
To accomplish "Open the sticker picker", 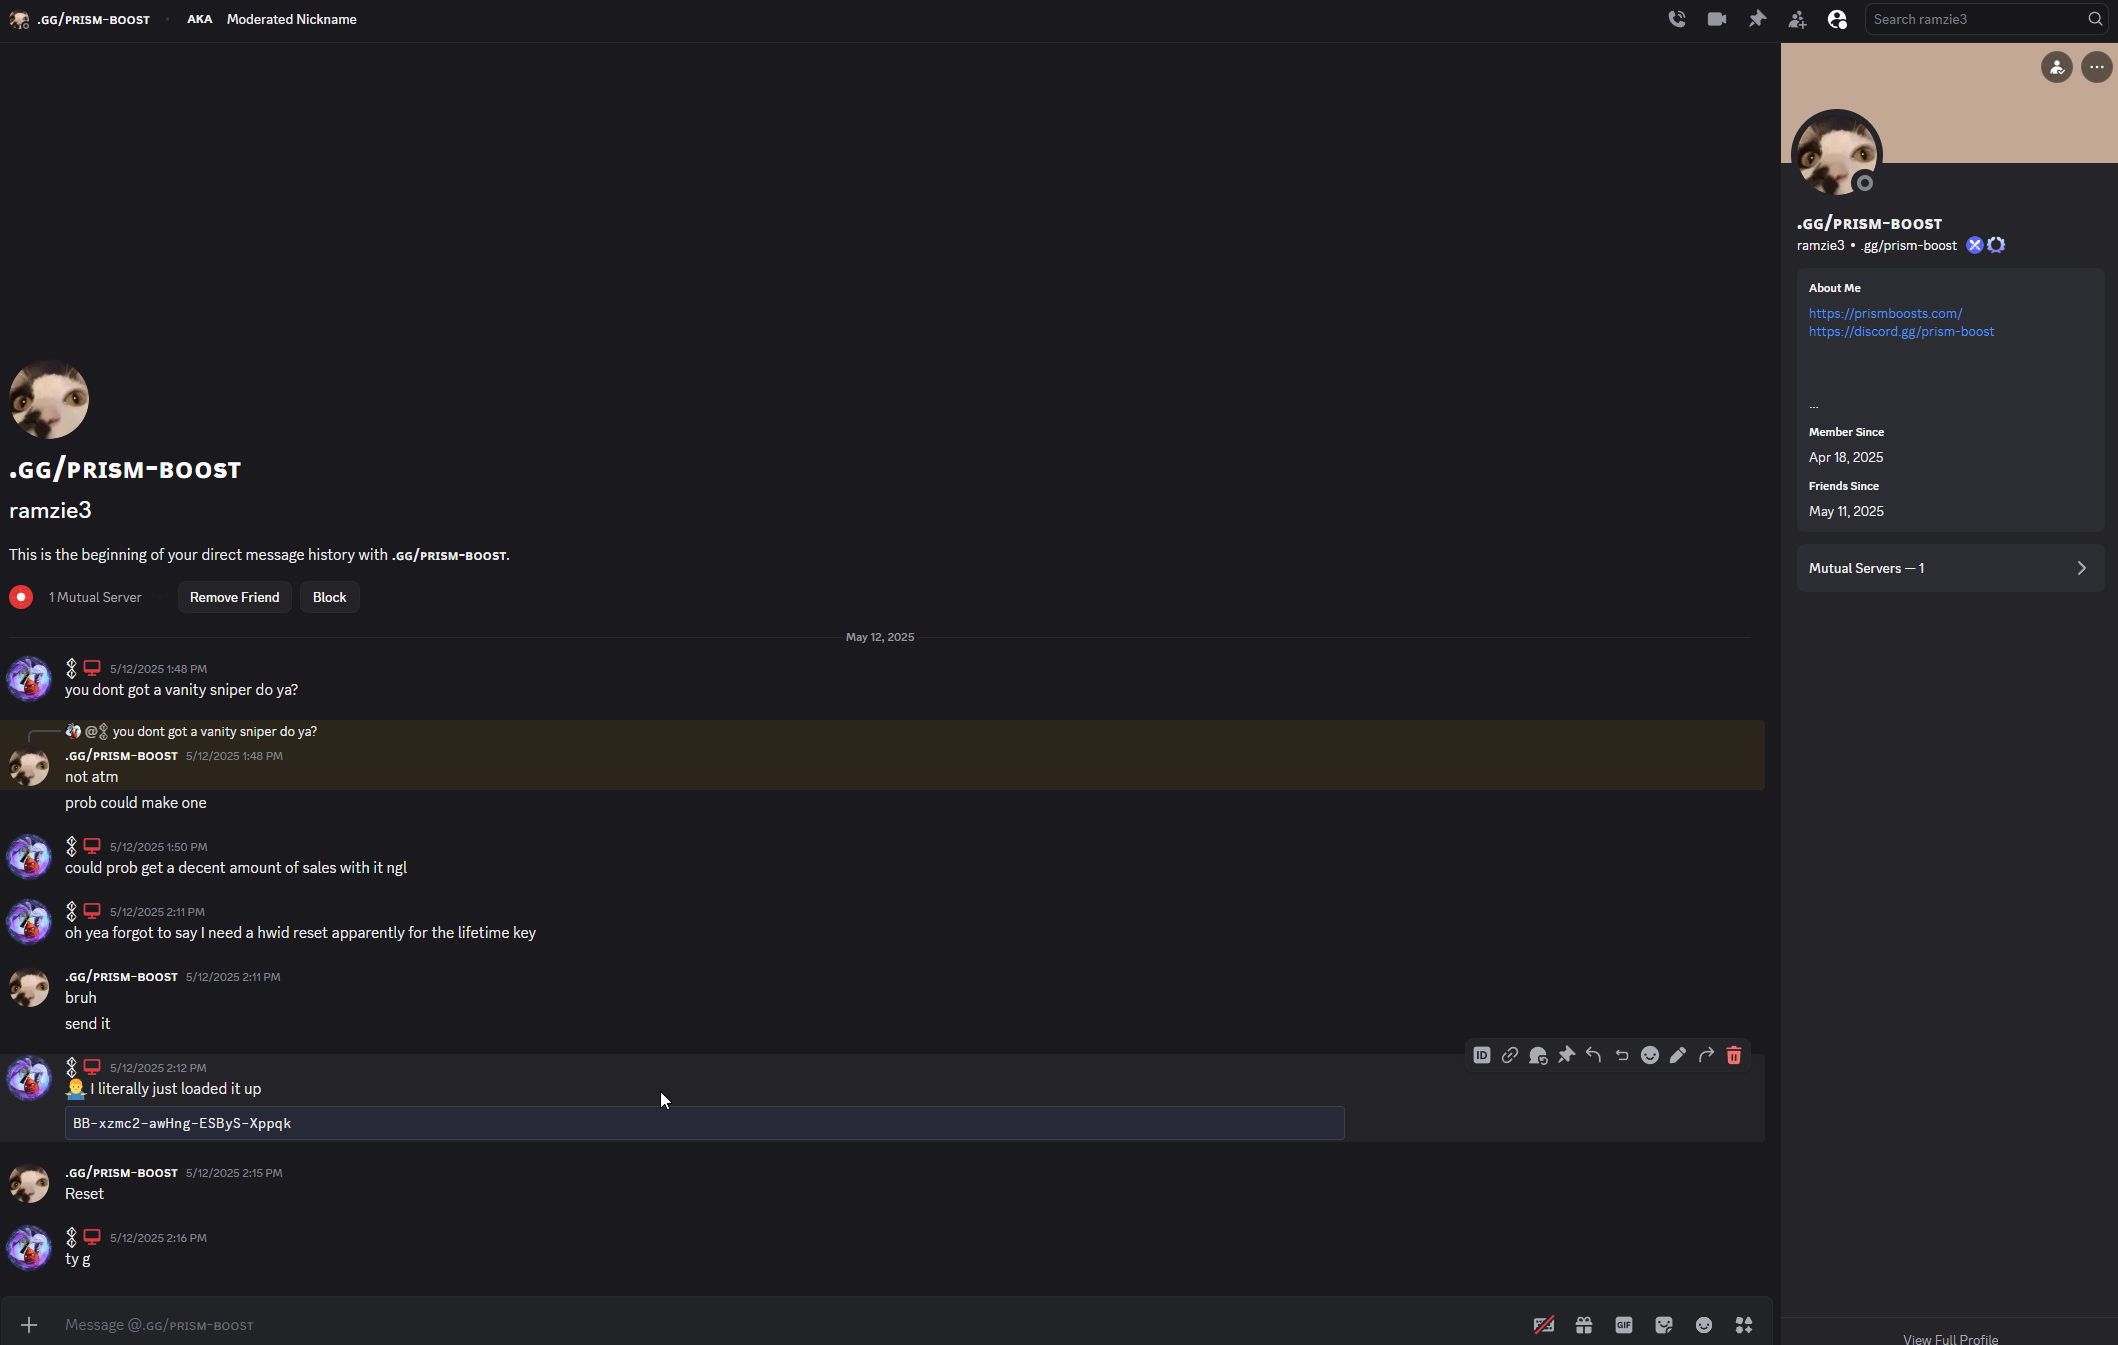I will pyautogui.click(x=1664, y=1325).
